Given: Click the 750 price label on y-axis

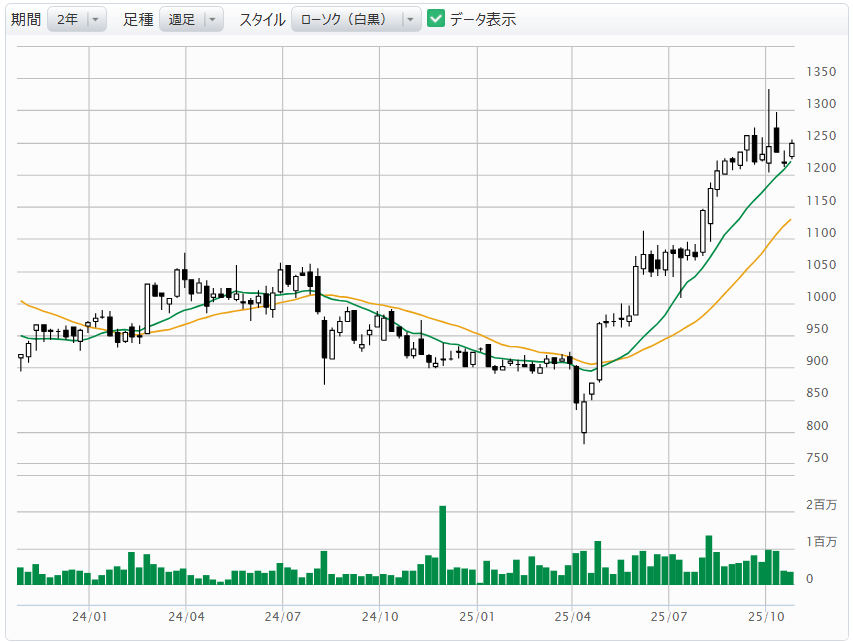Looking at the screenshot, I should [818, 458].
